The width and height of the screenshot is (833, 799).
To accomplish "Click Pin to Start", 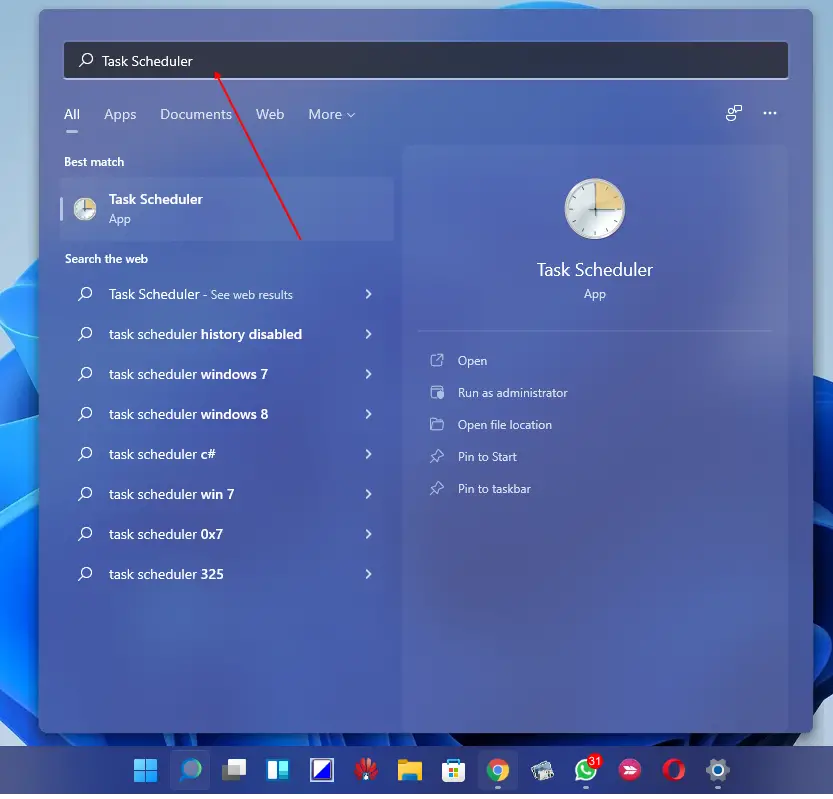I will click(487, 456).
